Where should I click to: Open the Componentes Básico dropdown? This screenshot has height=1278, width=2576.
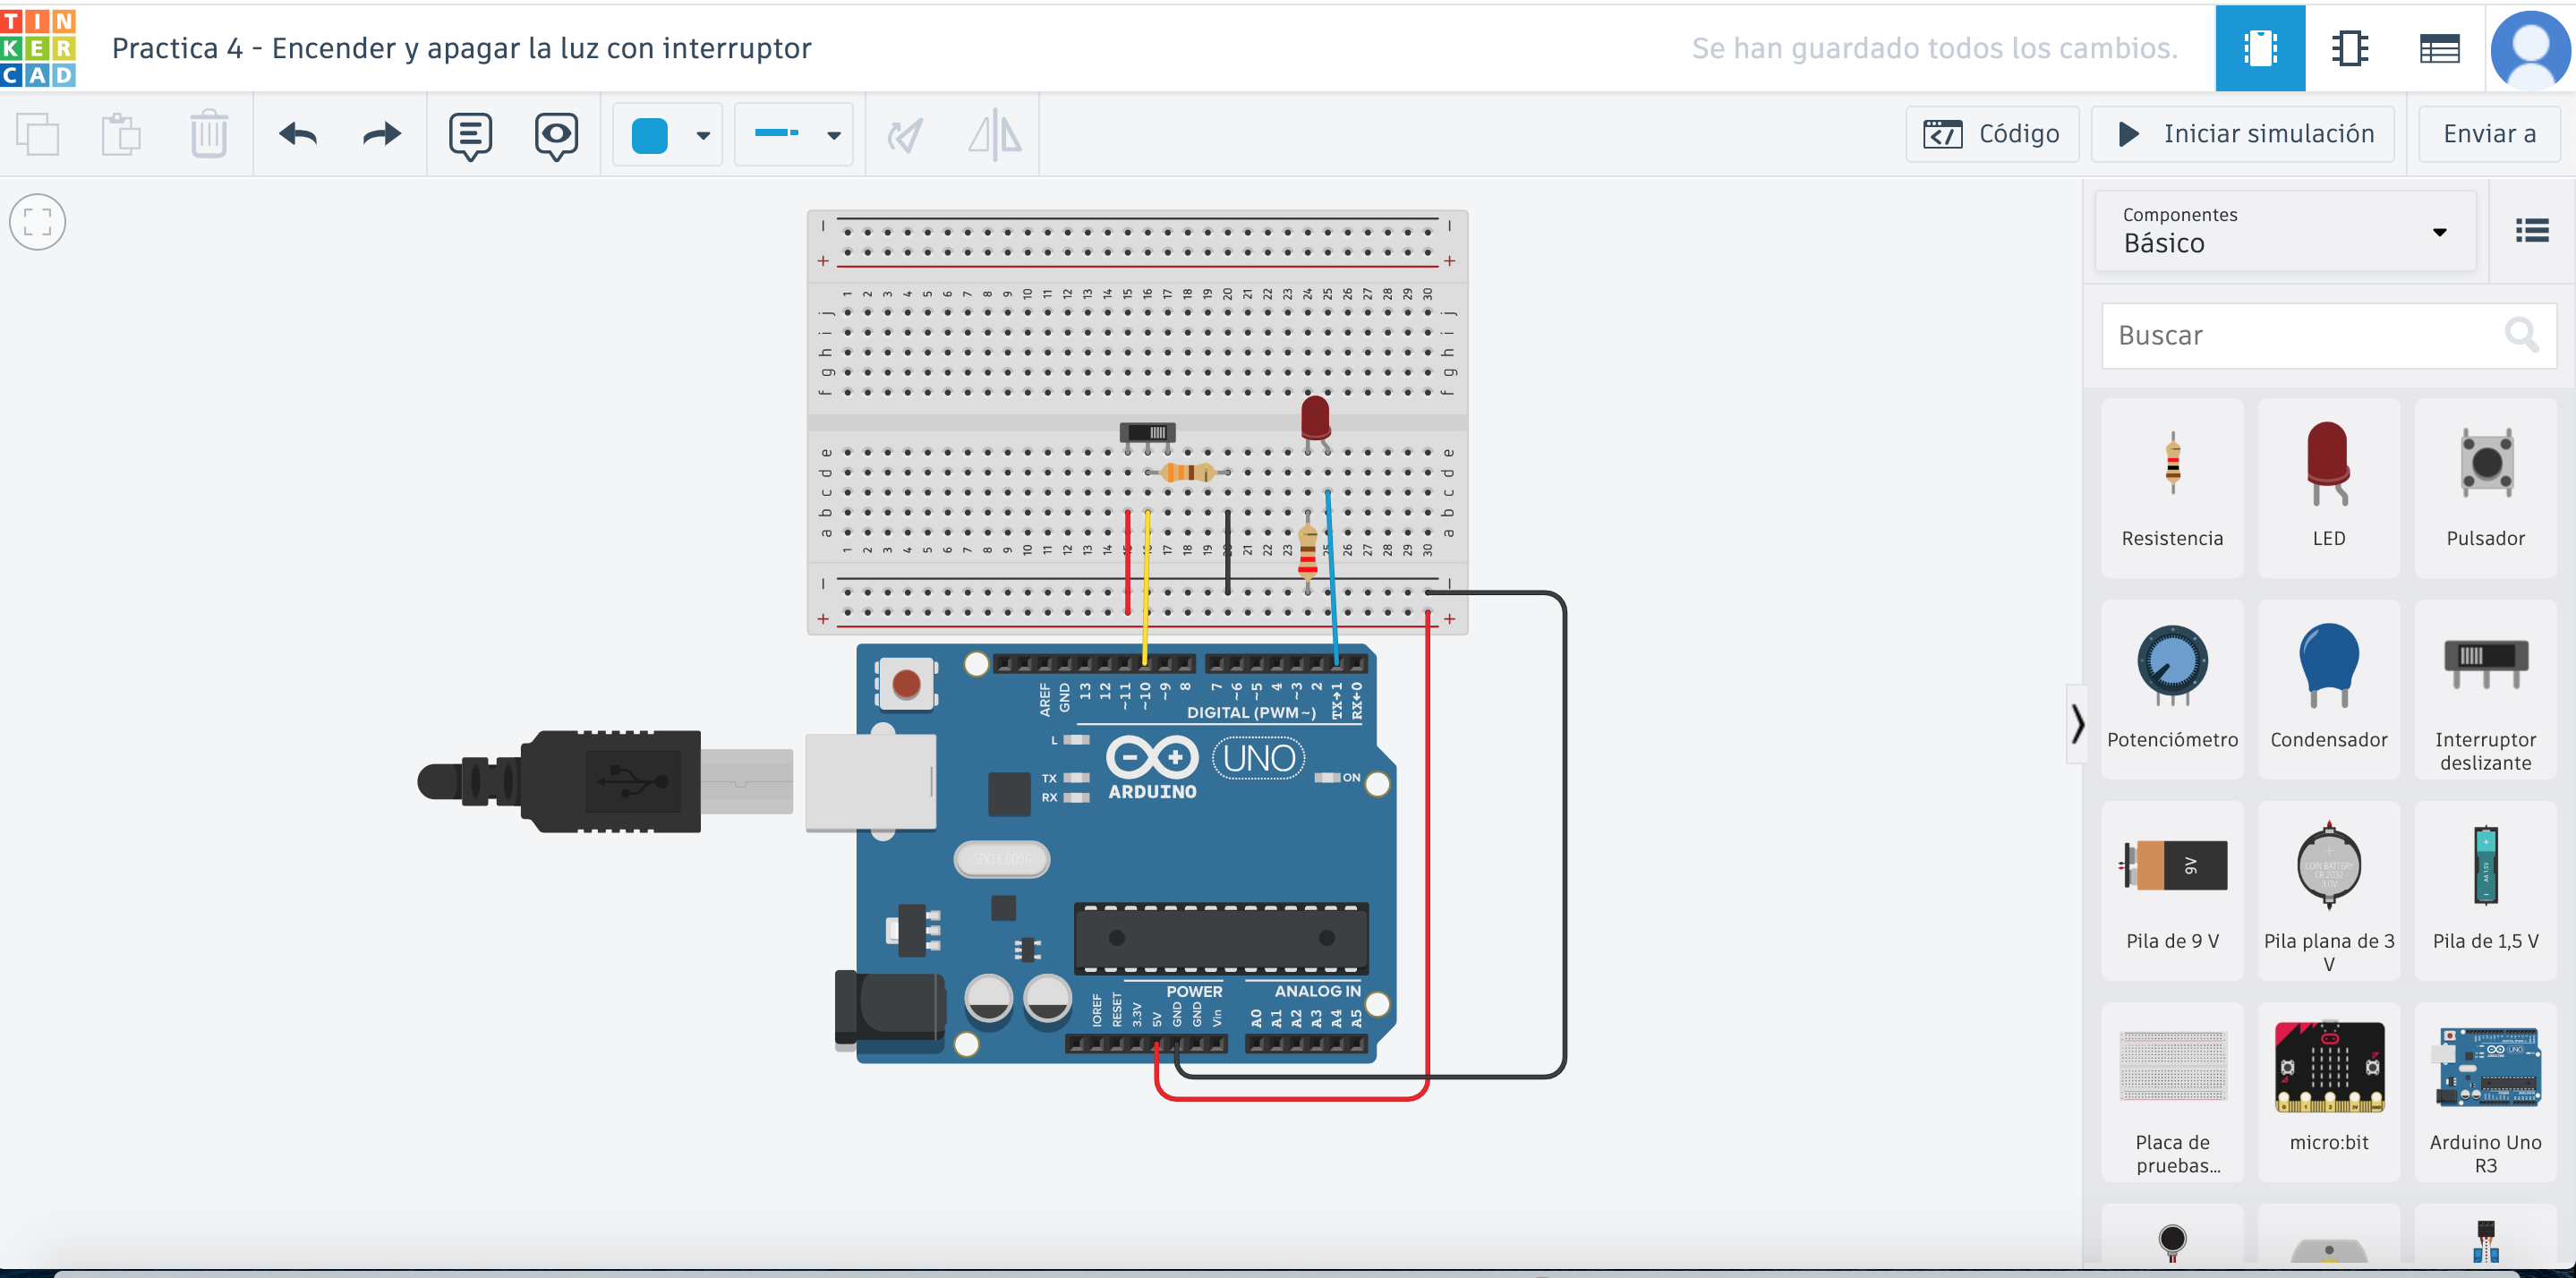coord(2284,231)
